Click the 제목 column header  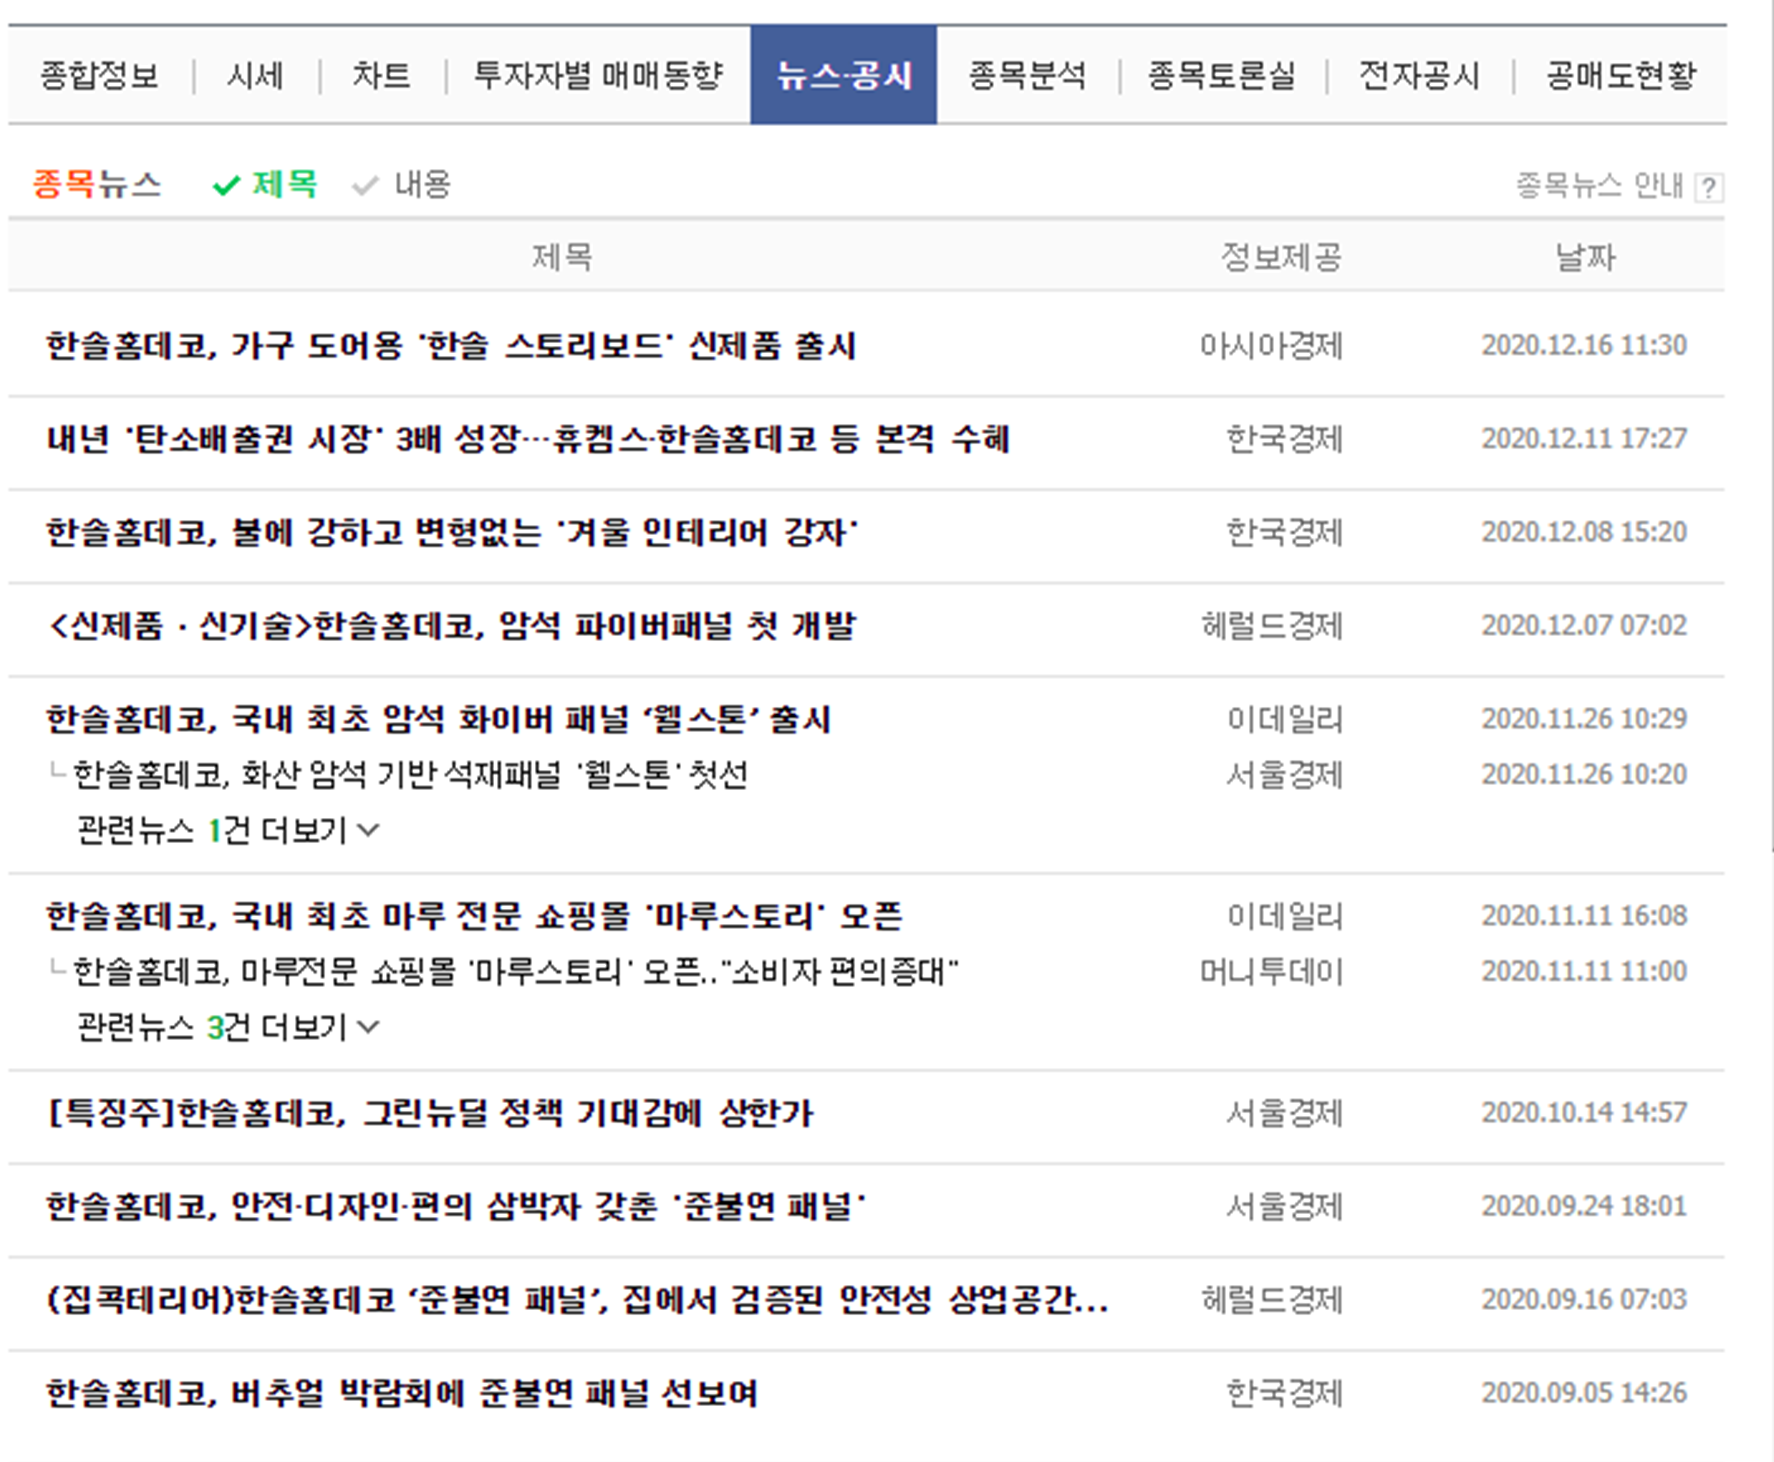[x=561, y=257]
